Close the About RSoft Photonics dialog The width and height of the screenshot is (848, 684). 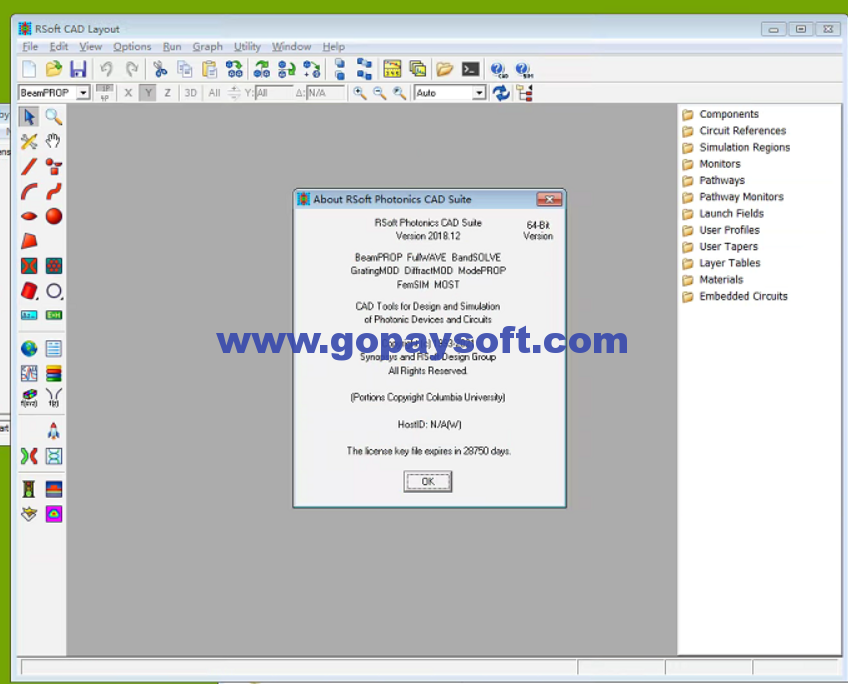[549, 200]
